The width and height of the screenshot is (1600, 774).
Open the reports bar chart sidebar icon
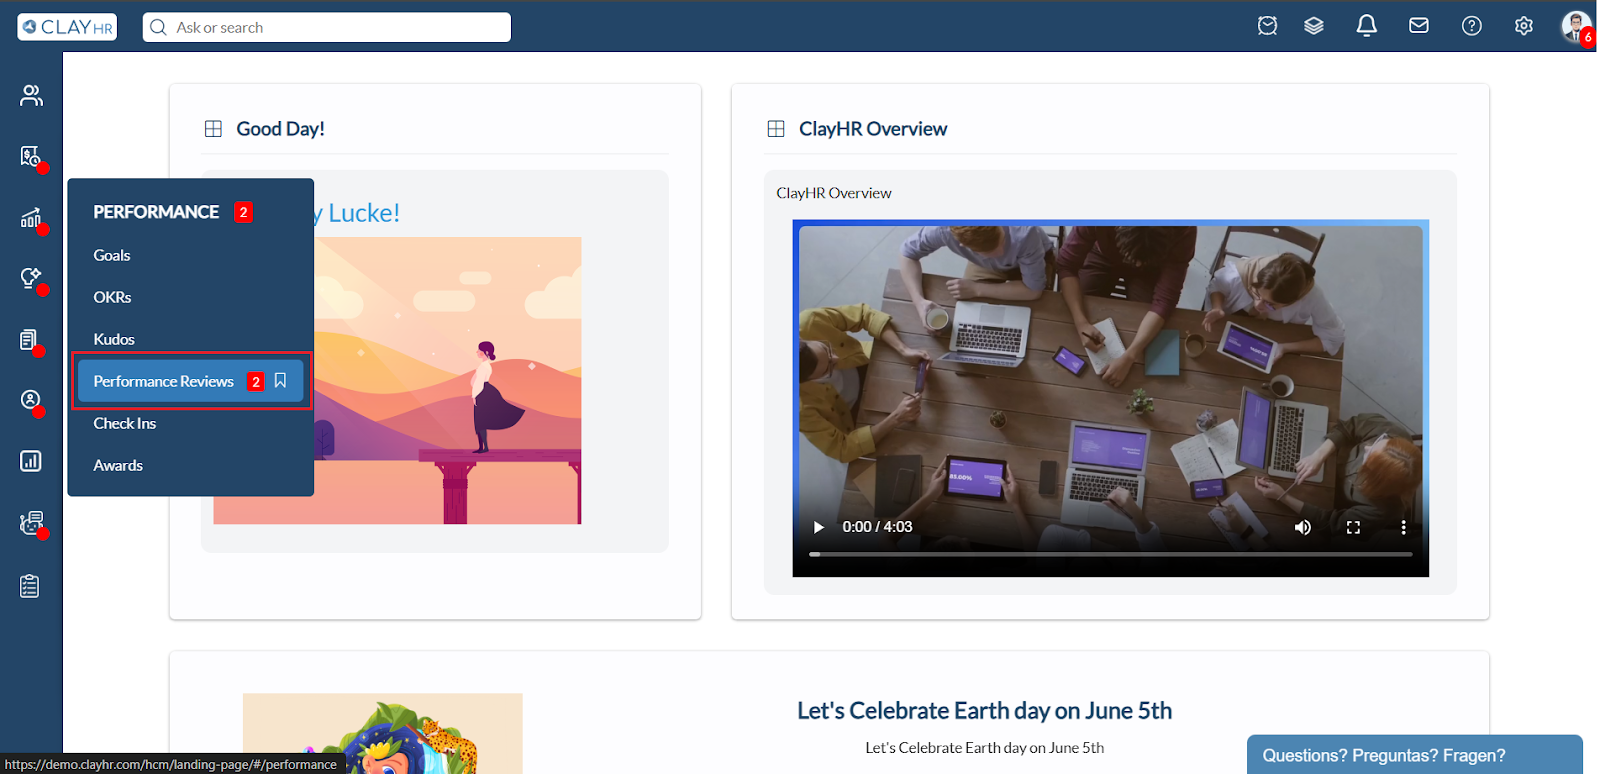click(31, 461)
